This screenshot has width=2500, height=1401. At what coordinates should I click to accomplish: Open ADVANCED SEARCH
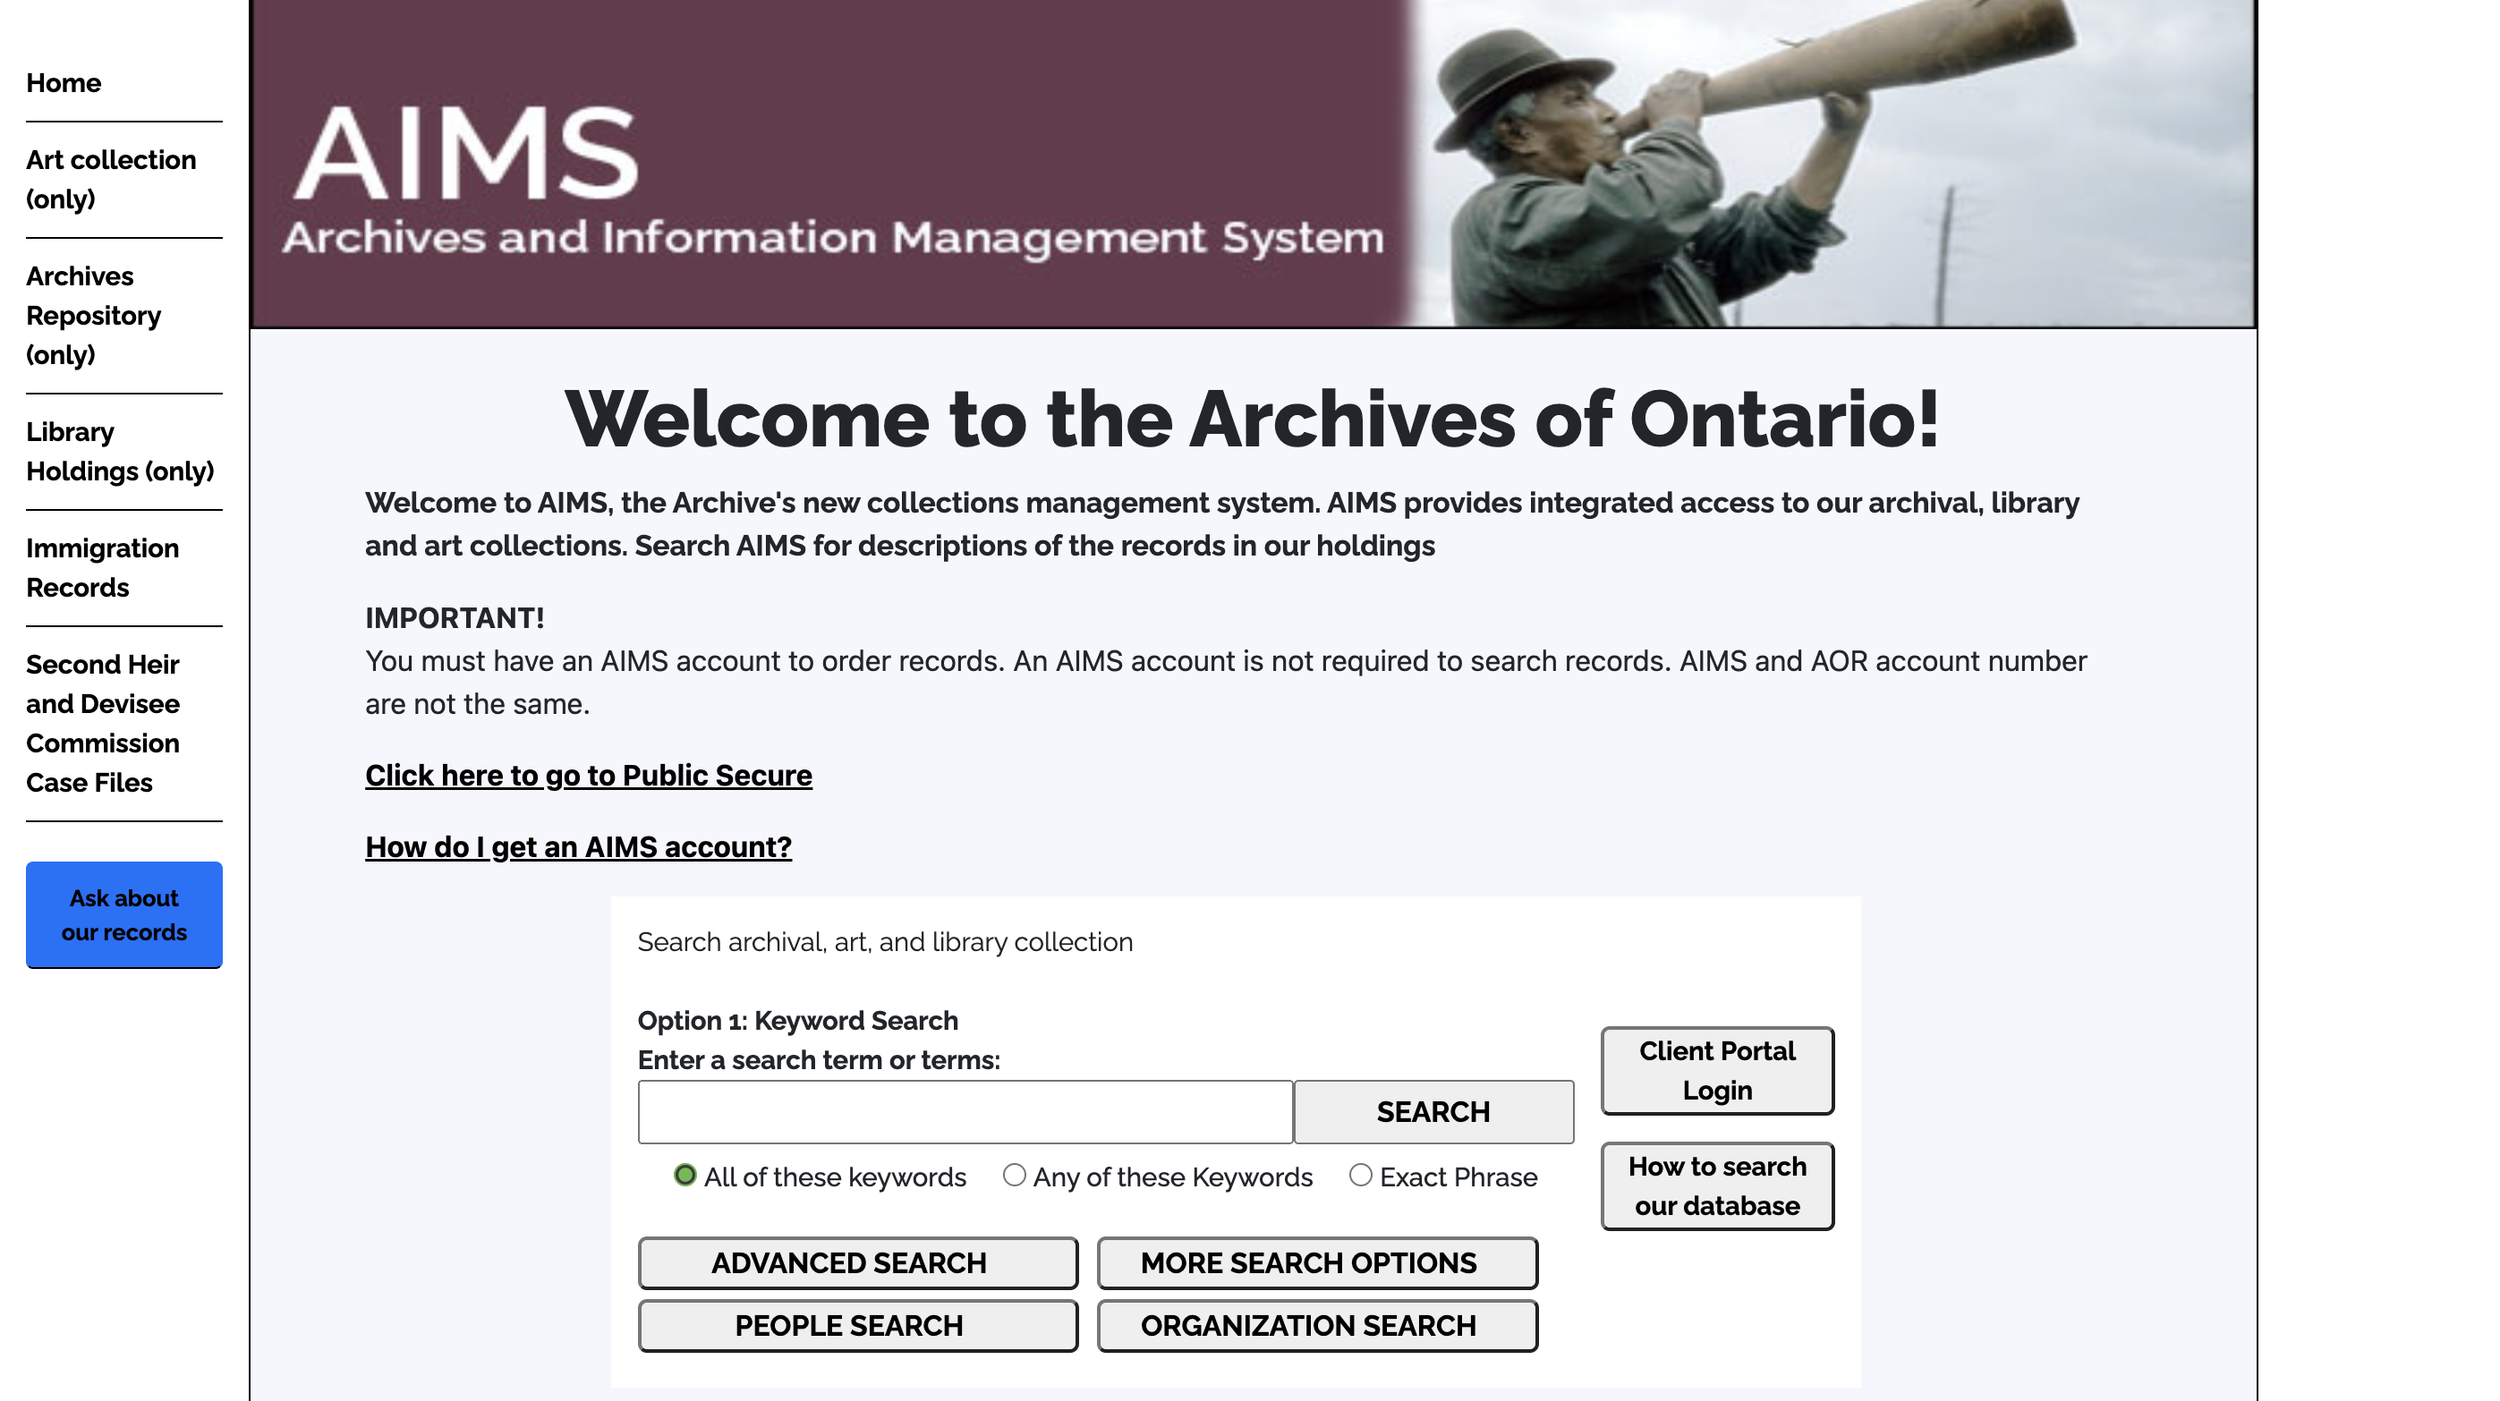point(857,1263)
